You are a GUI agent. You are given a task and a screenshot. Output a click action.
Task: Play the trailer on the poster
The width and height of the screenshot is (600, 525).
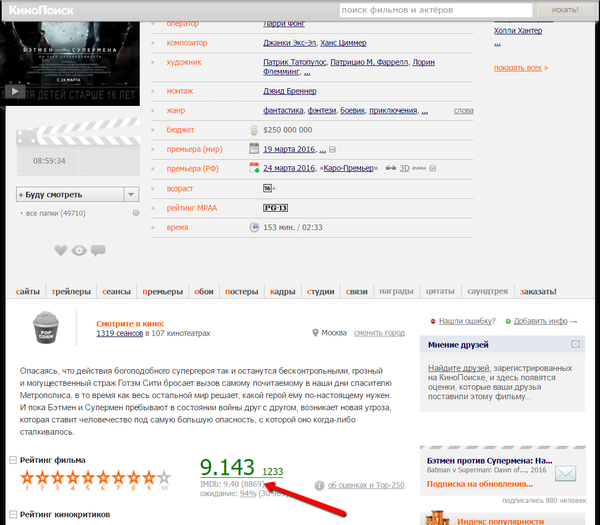pyautogui.click(x=15, y=91)
